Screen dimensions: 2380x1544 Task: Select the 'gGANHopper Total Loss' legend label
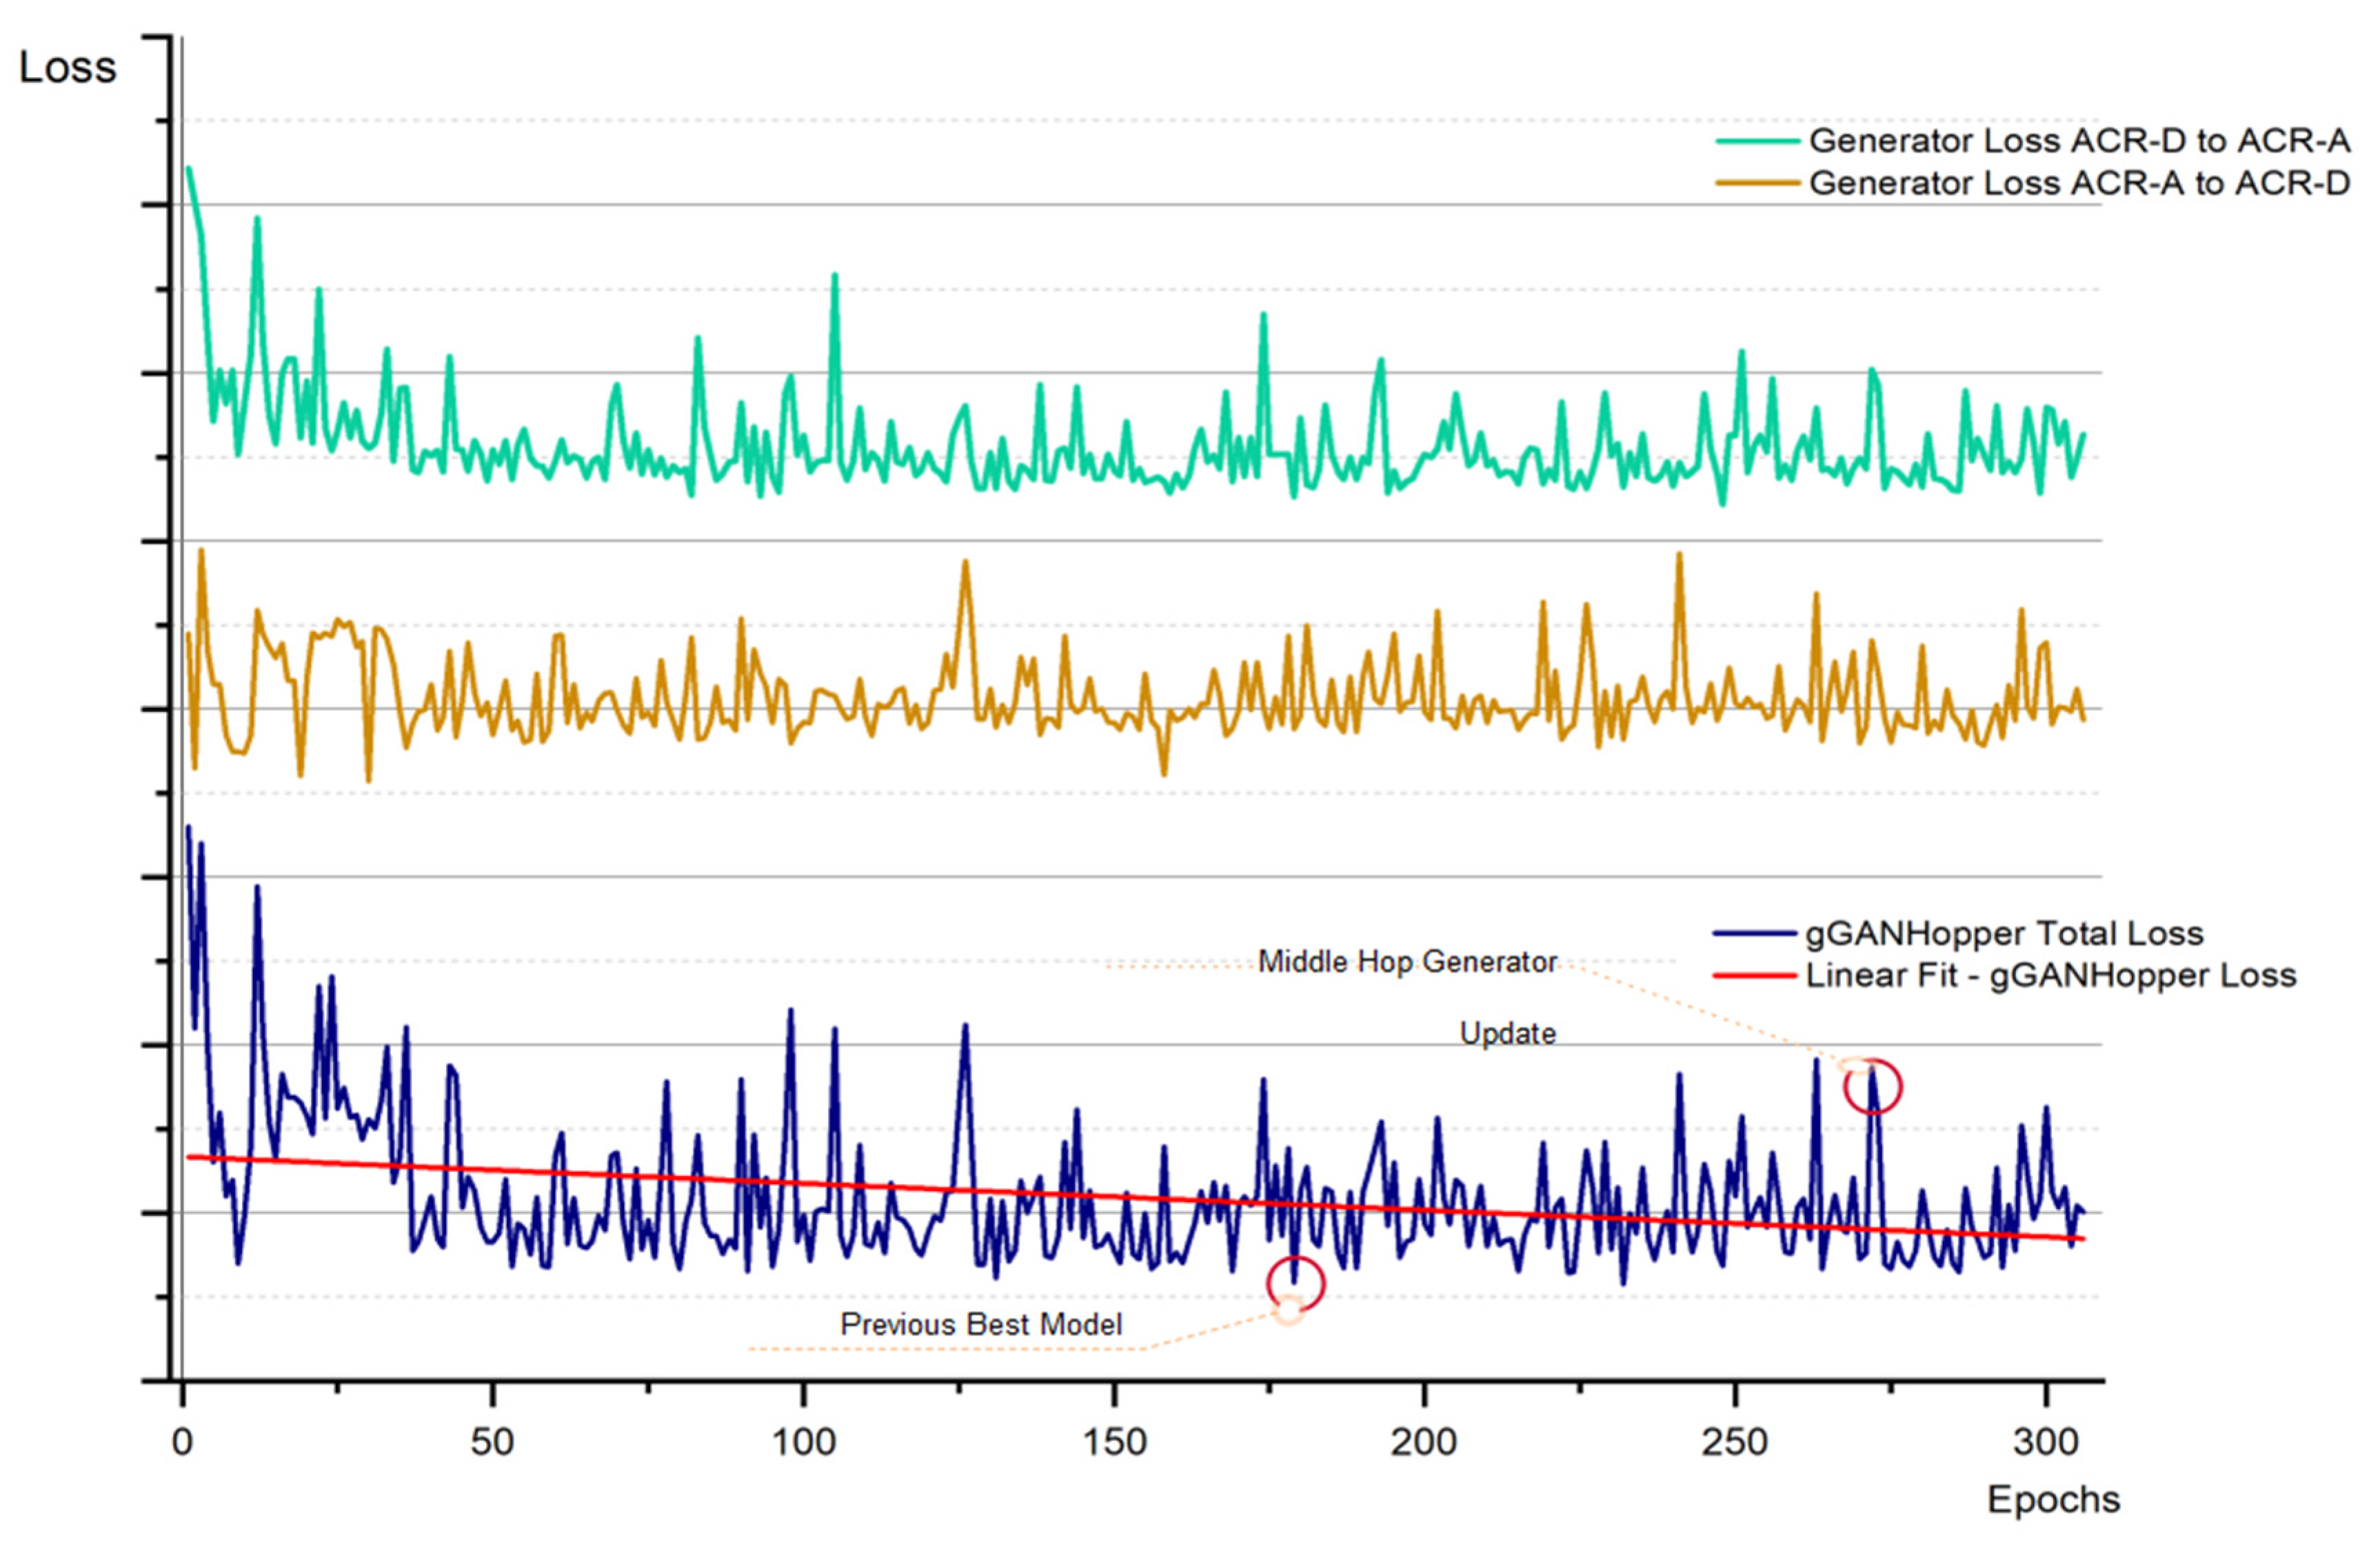tap(2004, 934)
